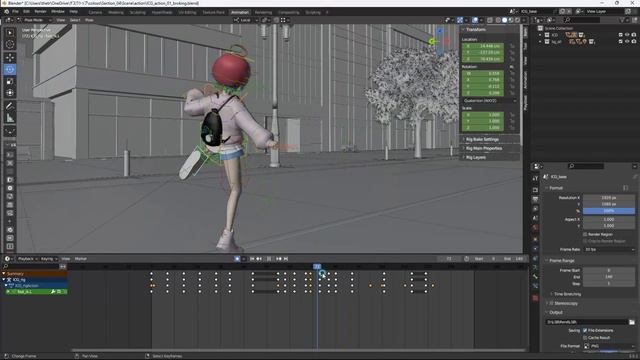Open the File Format PNG dropdown
Viewport: 640px width, 360px height.
pos(609,346)
